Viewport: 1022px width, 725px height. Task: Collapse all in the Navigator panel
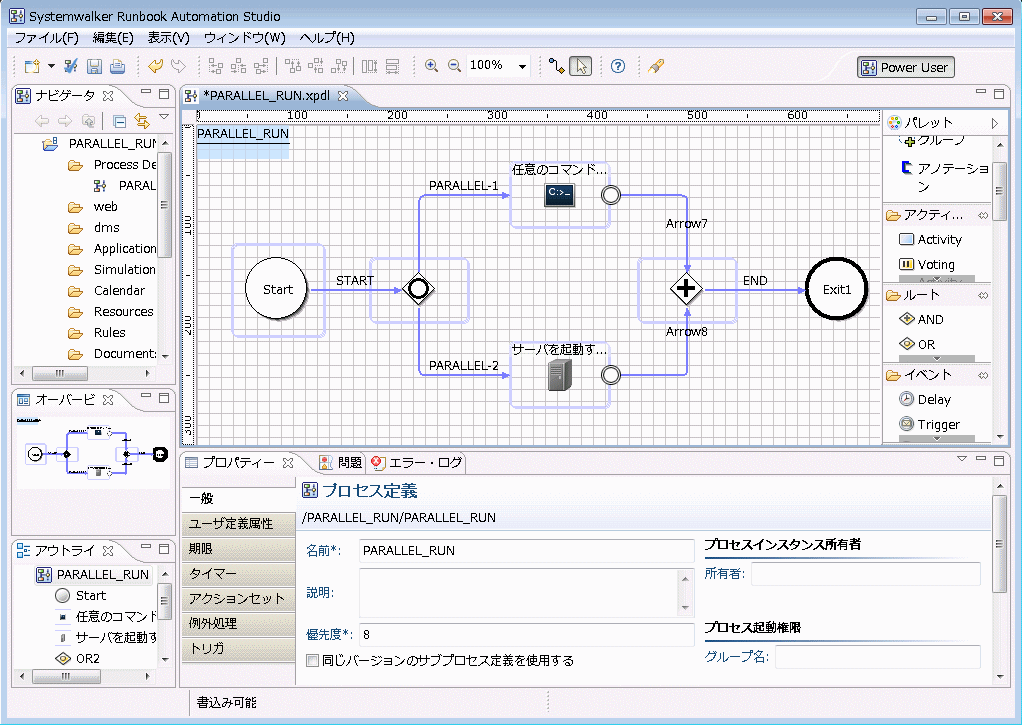(x=119, y=121)
